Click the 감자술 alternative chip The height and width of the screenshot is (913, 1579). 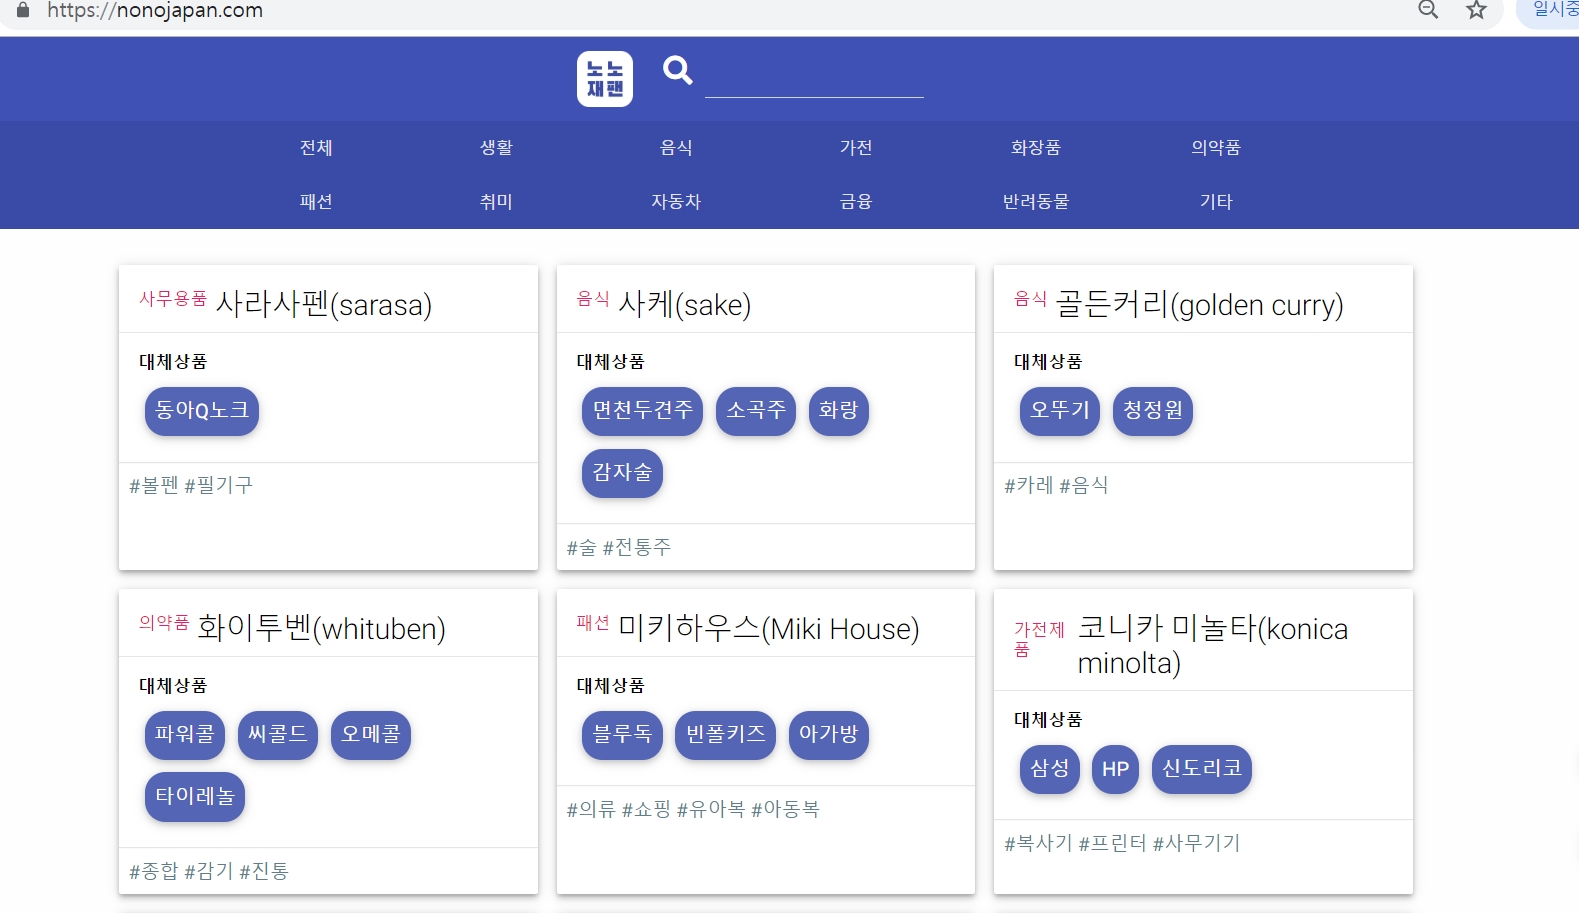622,473
